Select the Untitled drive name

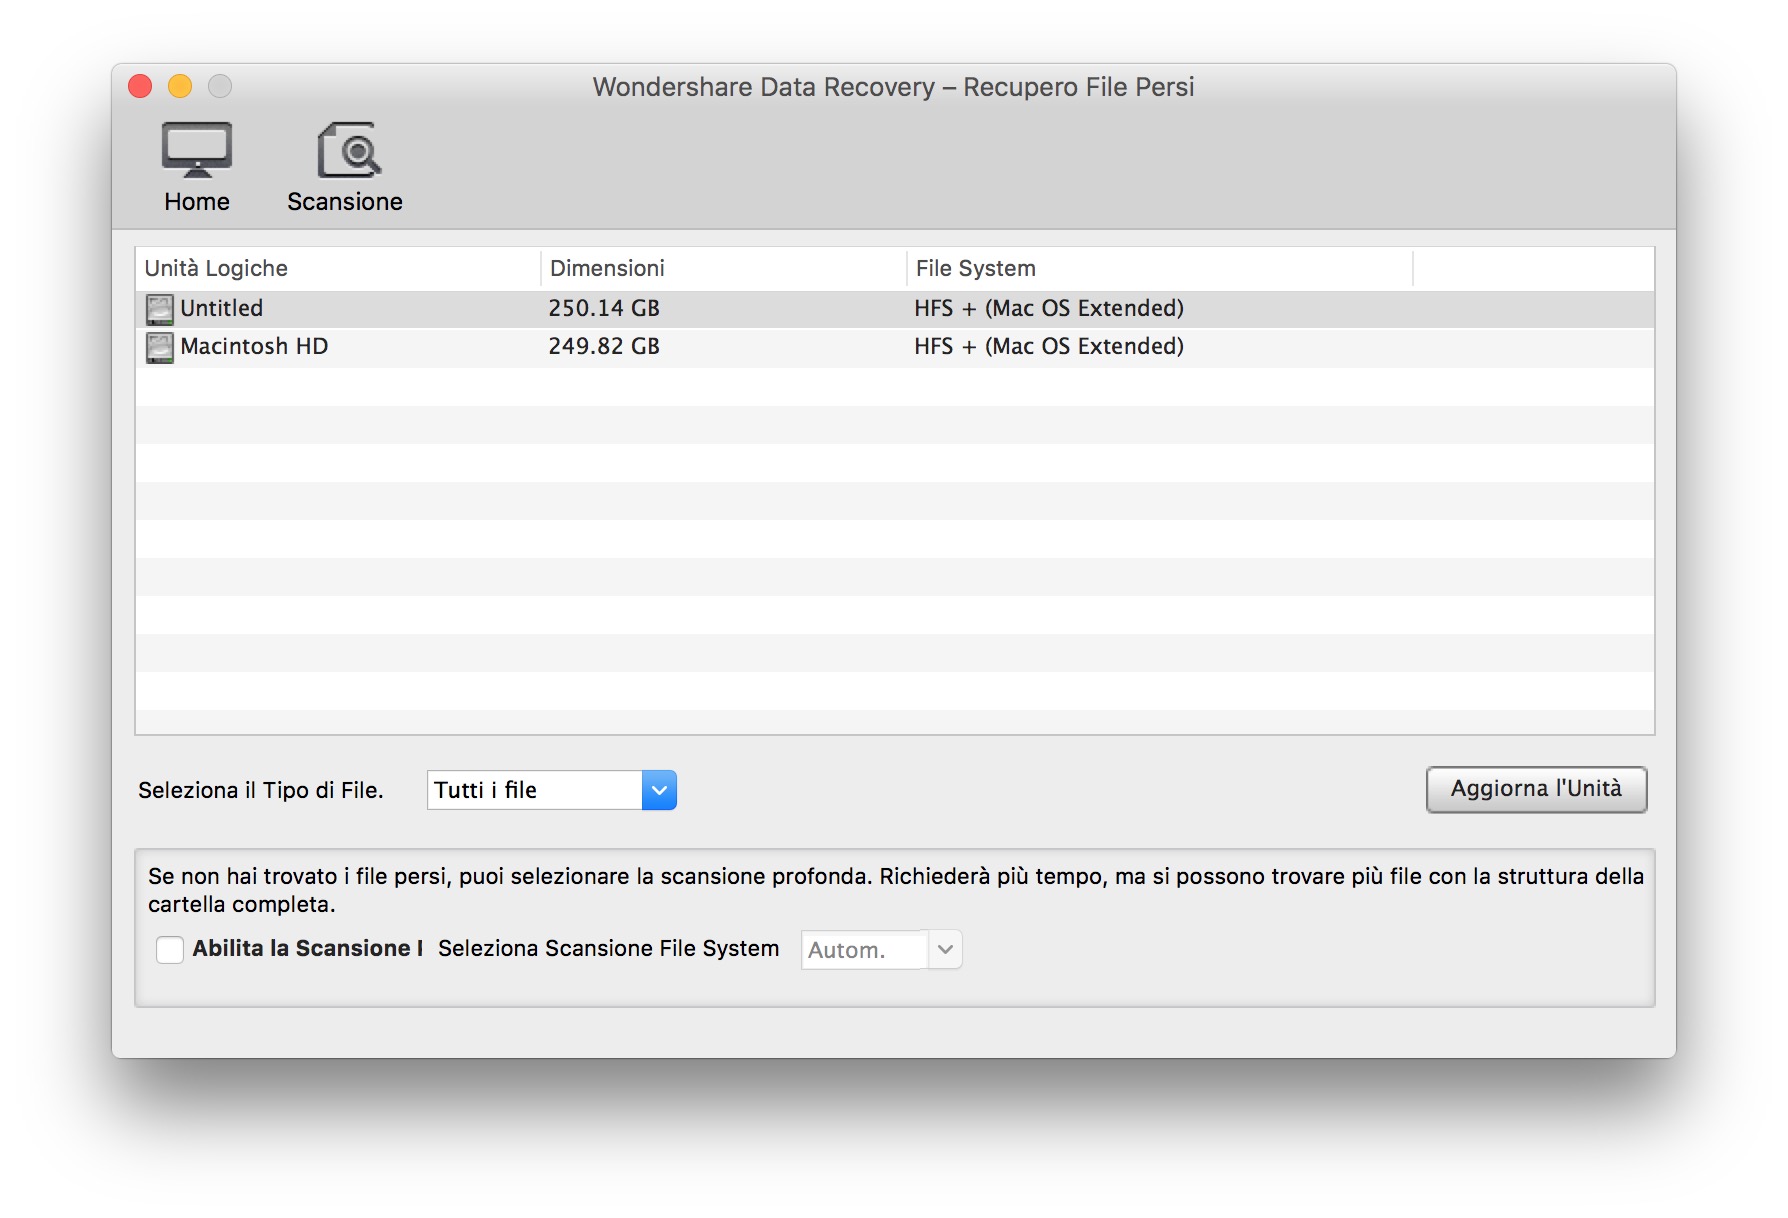pos(222,308)
